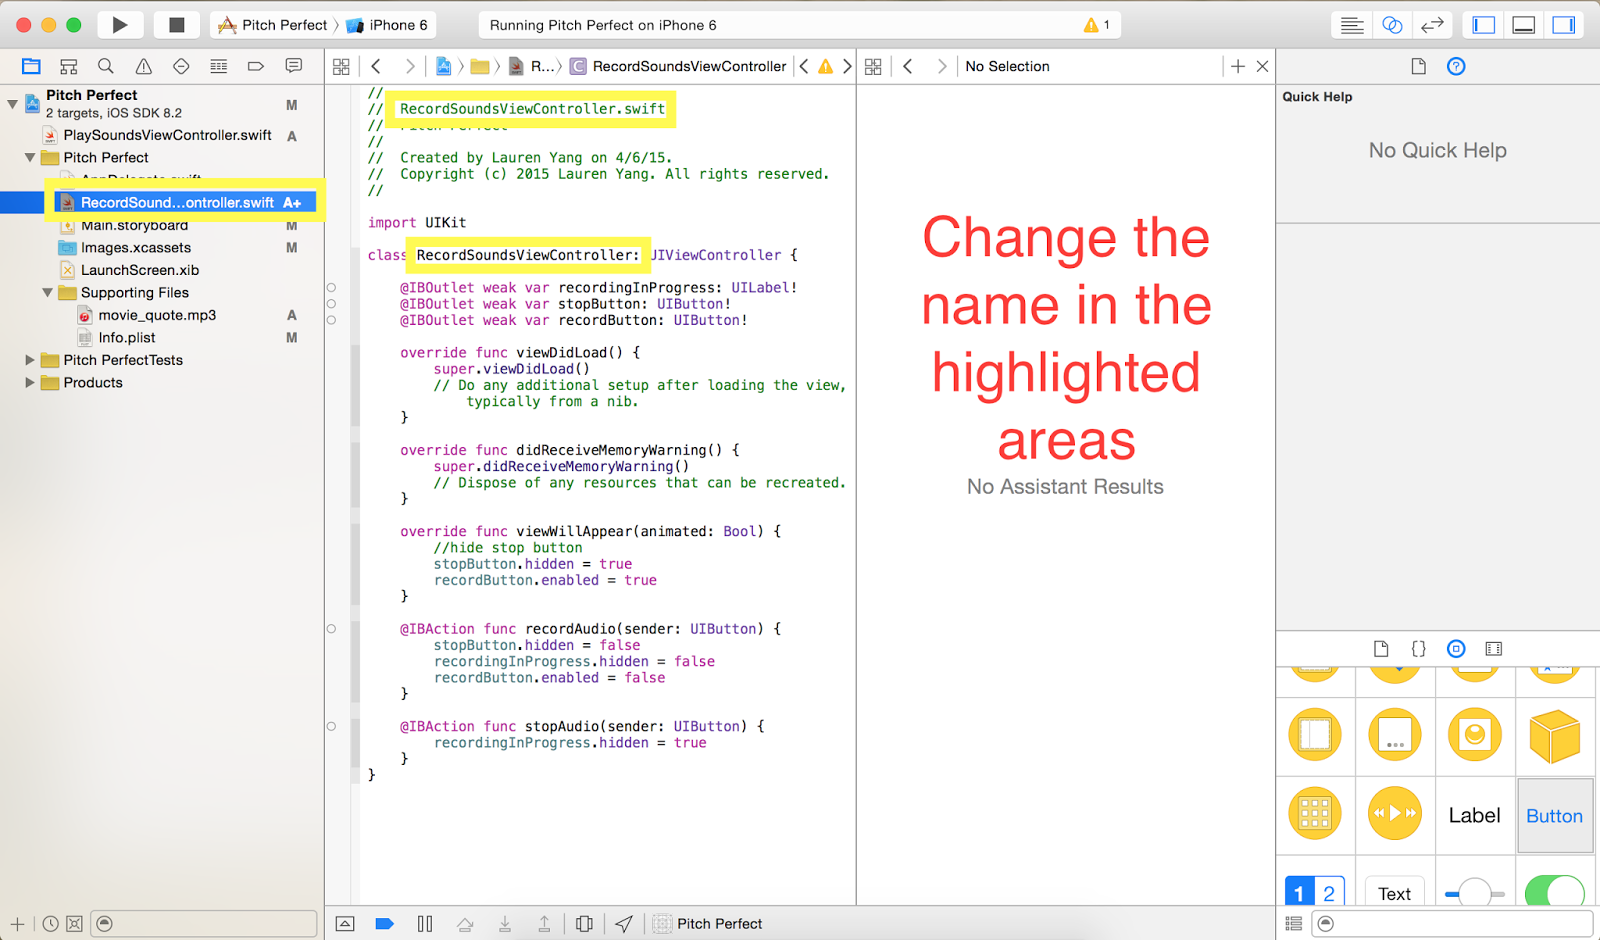Activate the Assistant editor icon
This screenshot has height=940, width=1600.
tap(1392, 24)
